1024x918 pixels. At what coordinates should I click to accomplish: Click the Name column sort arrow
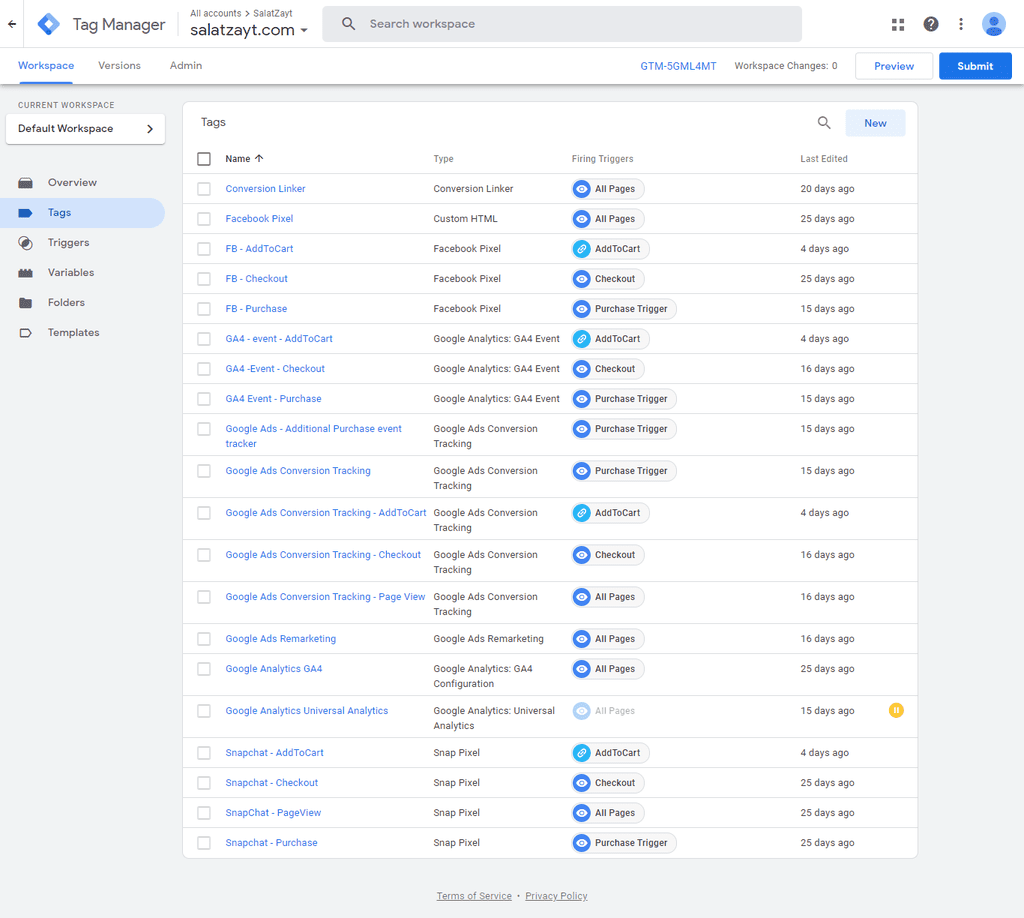(259, 159)
